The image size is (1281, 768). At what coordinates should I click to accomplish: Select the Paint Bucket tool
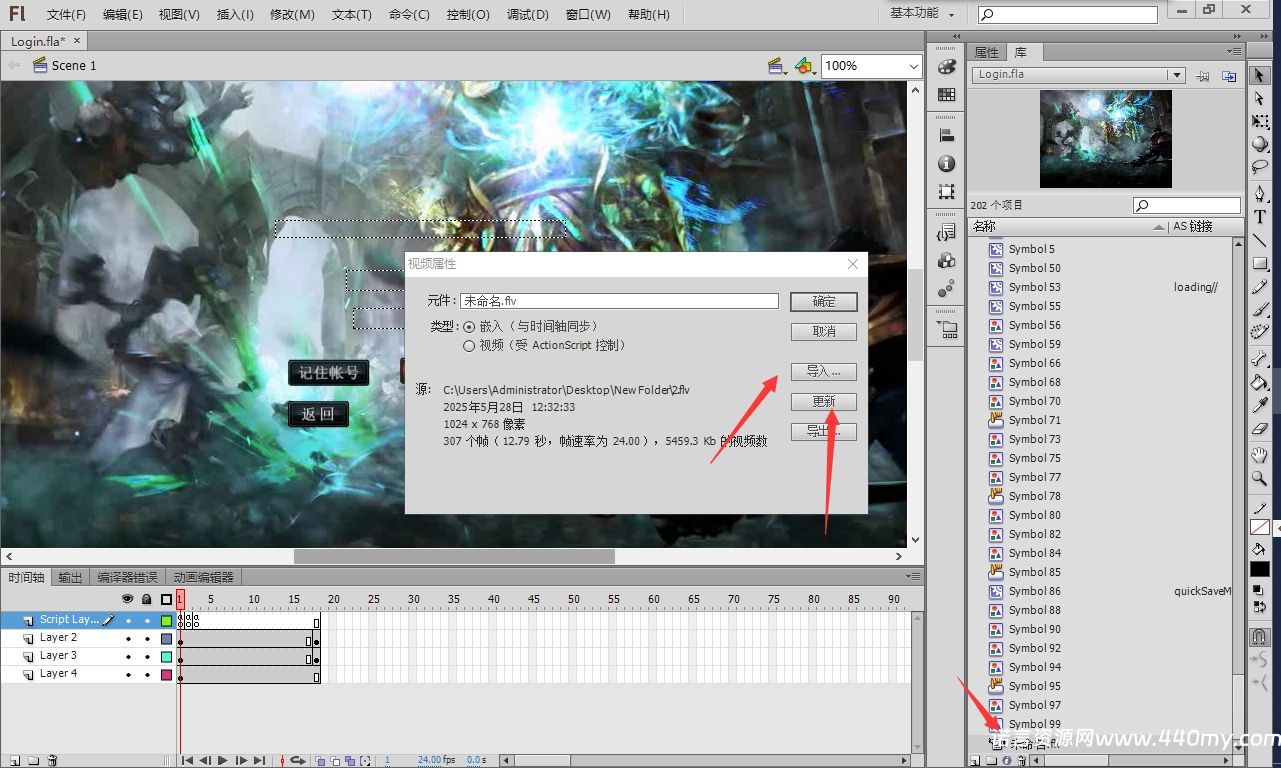[x=1259, y=382]
